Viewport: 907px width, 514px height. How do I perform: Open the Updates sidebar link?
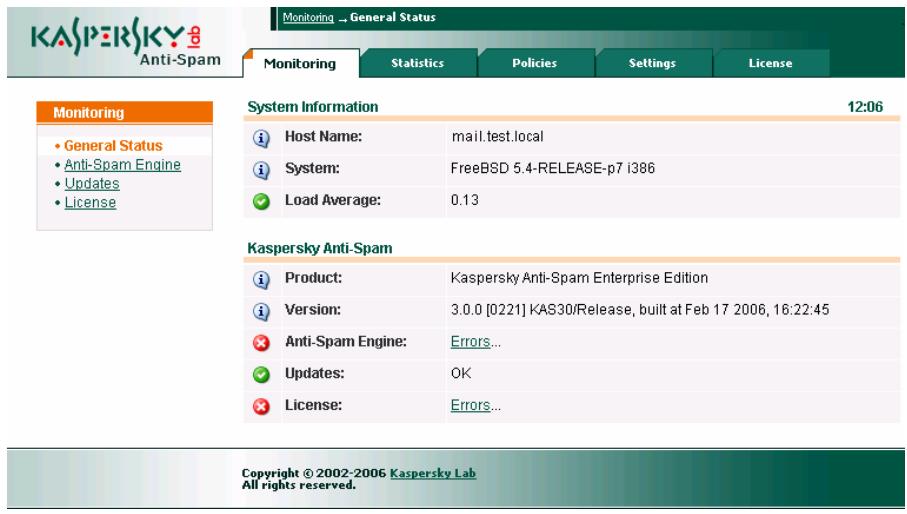click(92, 183)
